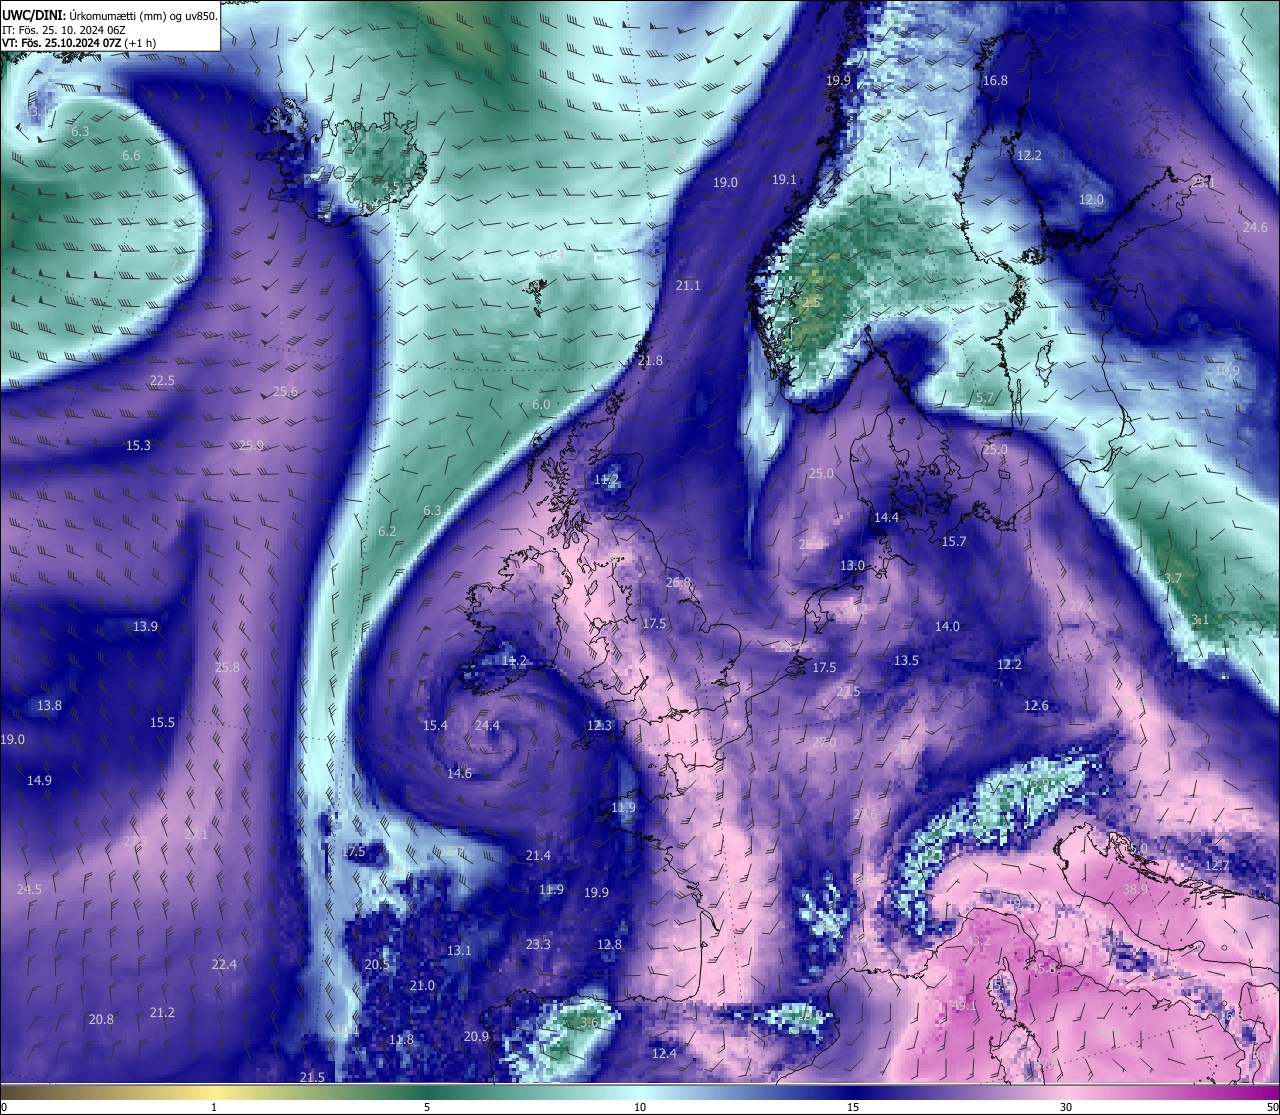1280x1115 pixels.
Task: Select the 19.1 map value label
Action: [784, 180]
